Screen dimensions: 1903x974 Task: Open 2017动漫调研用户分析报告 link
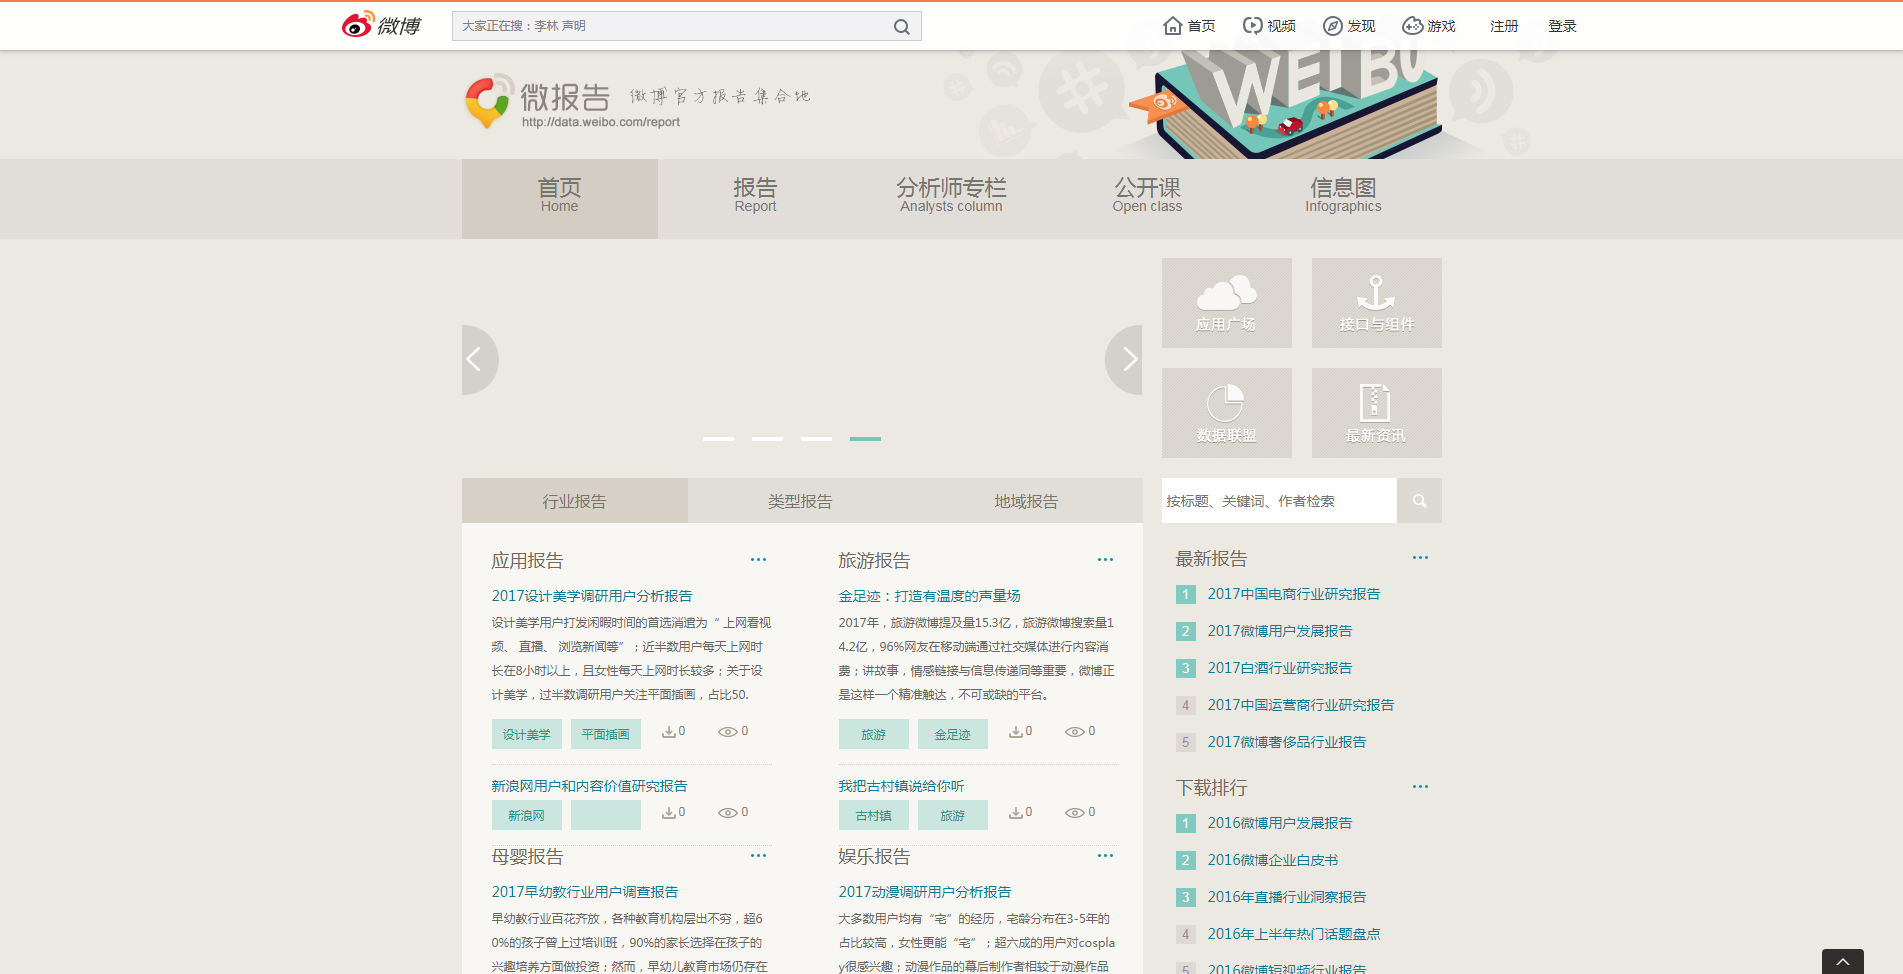coord(925,892)
